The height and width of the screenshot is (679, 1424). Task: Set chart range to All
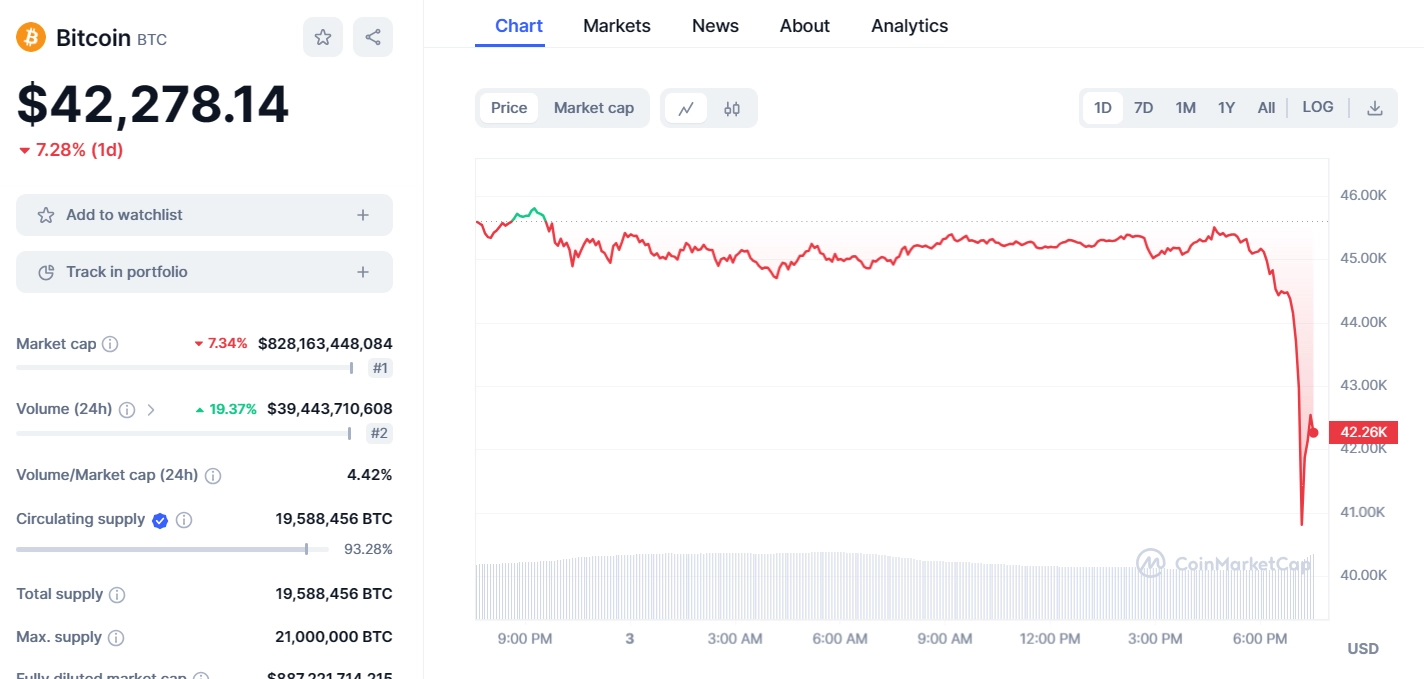[1266, 108]
